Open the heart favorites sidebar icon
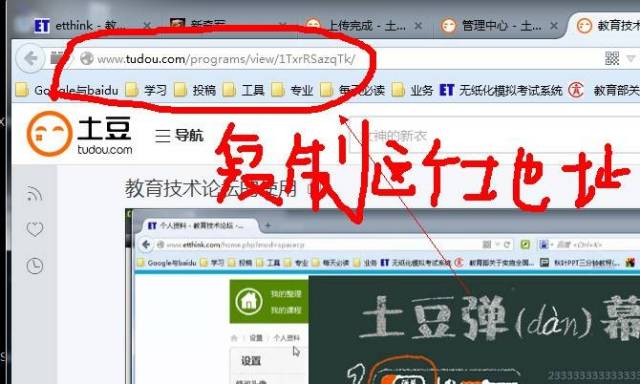Viewport: 640px width, 384px height. (x=35, y=229)
